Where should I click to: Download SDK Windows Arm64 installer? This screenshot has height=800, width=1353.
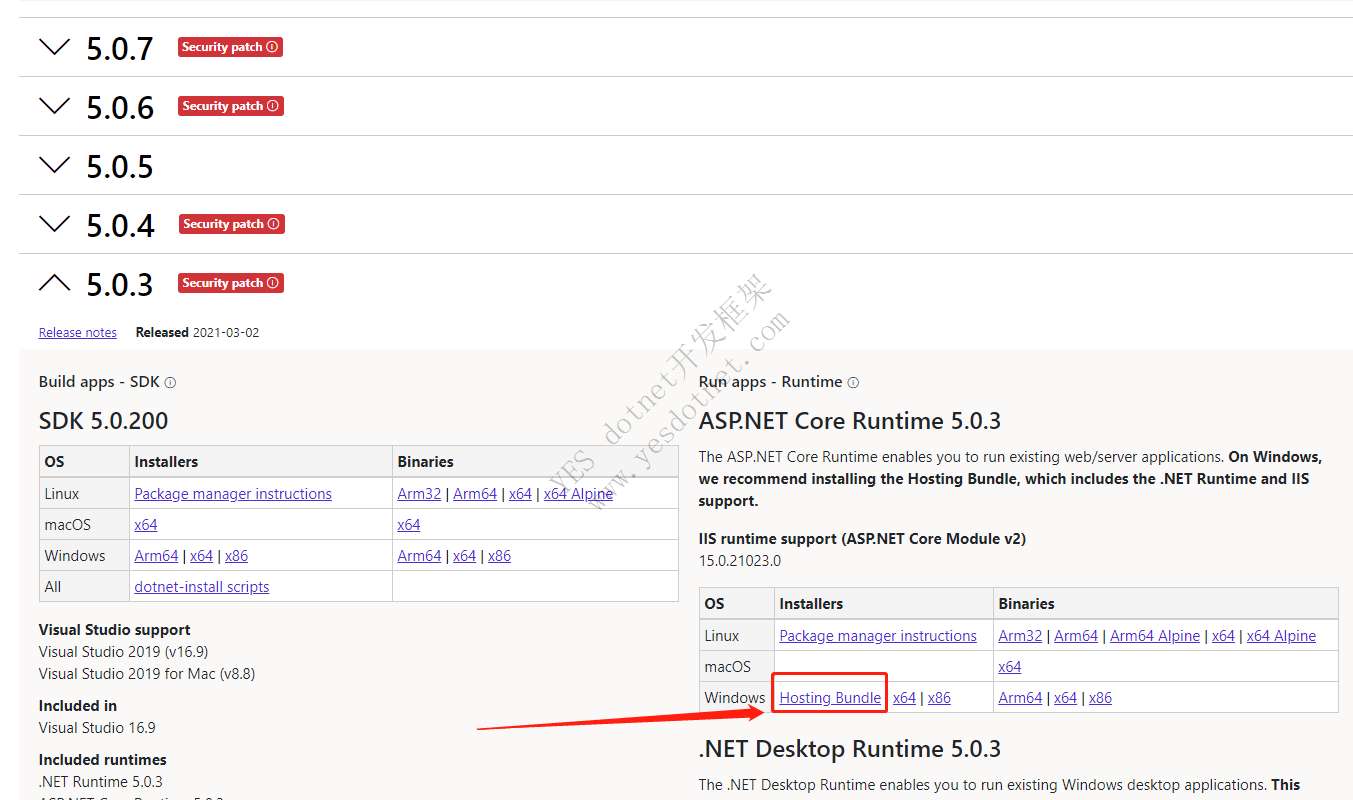tap(156, 556)
